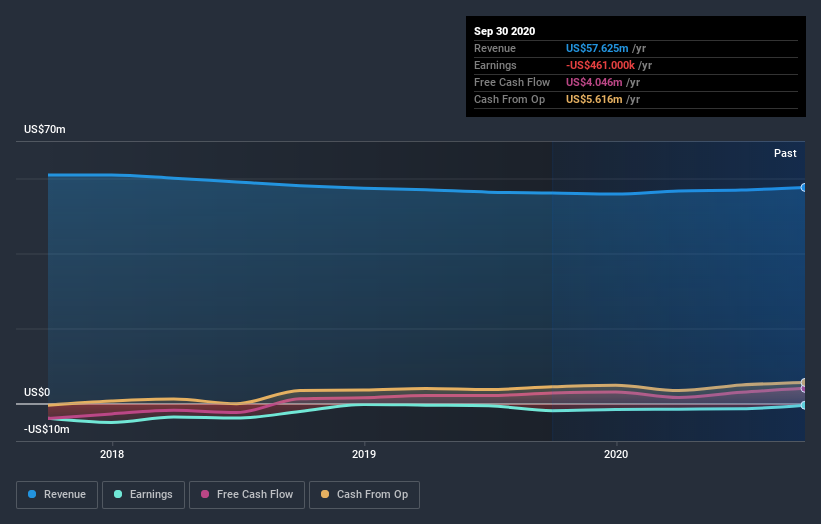
Task: Click the -US$10m axis label
Action: pyautogui.click(x=46, y=429)
